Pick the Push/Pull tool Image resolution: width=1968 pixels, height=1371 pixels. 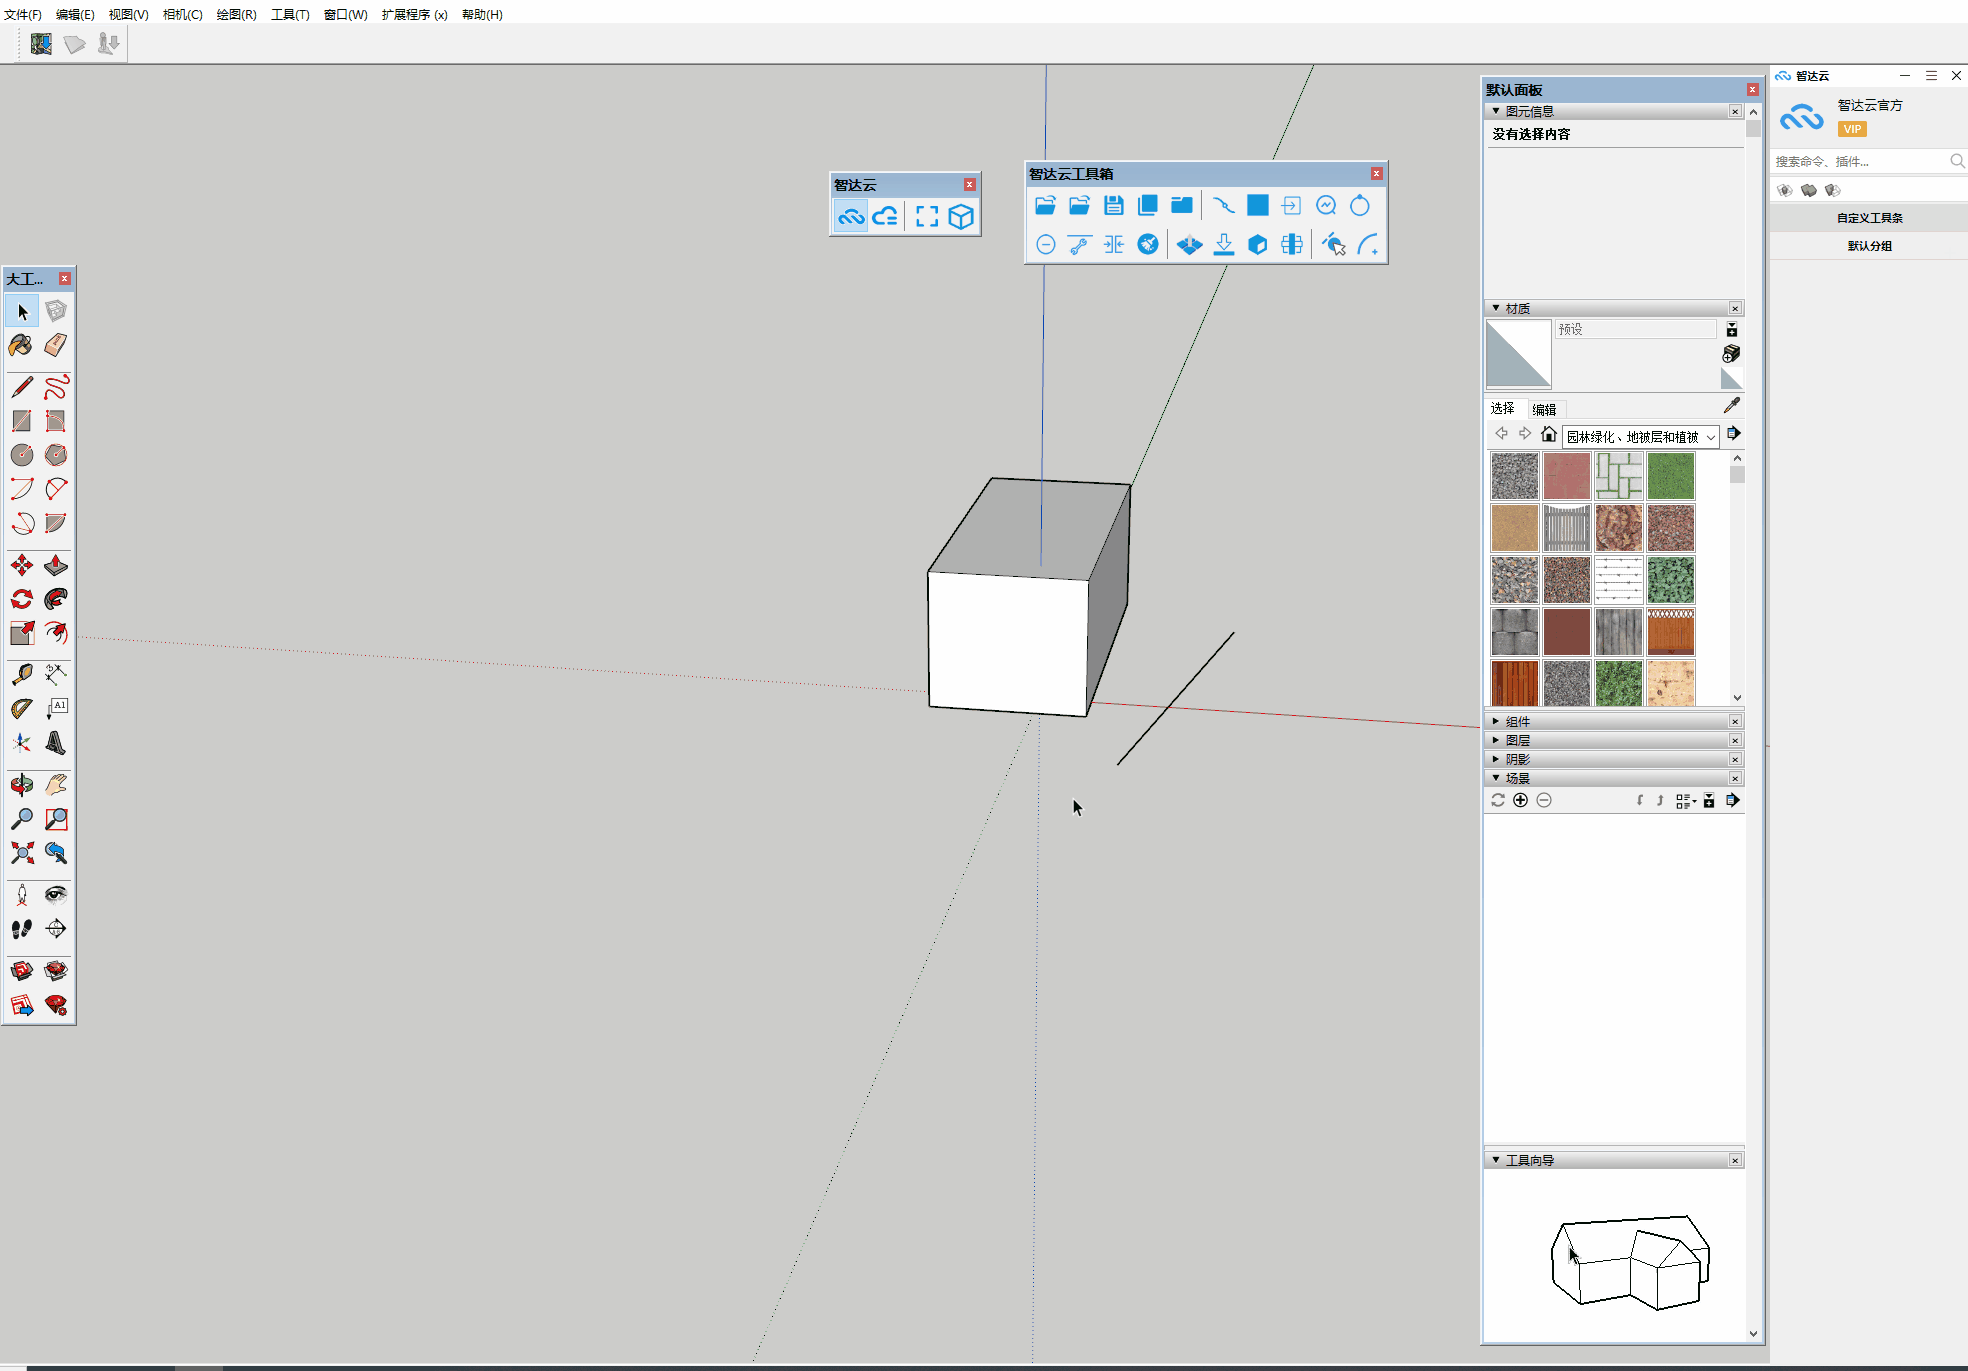point(56,566)
